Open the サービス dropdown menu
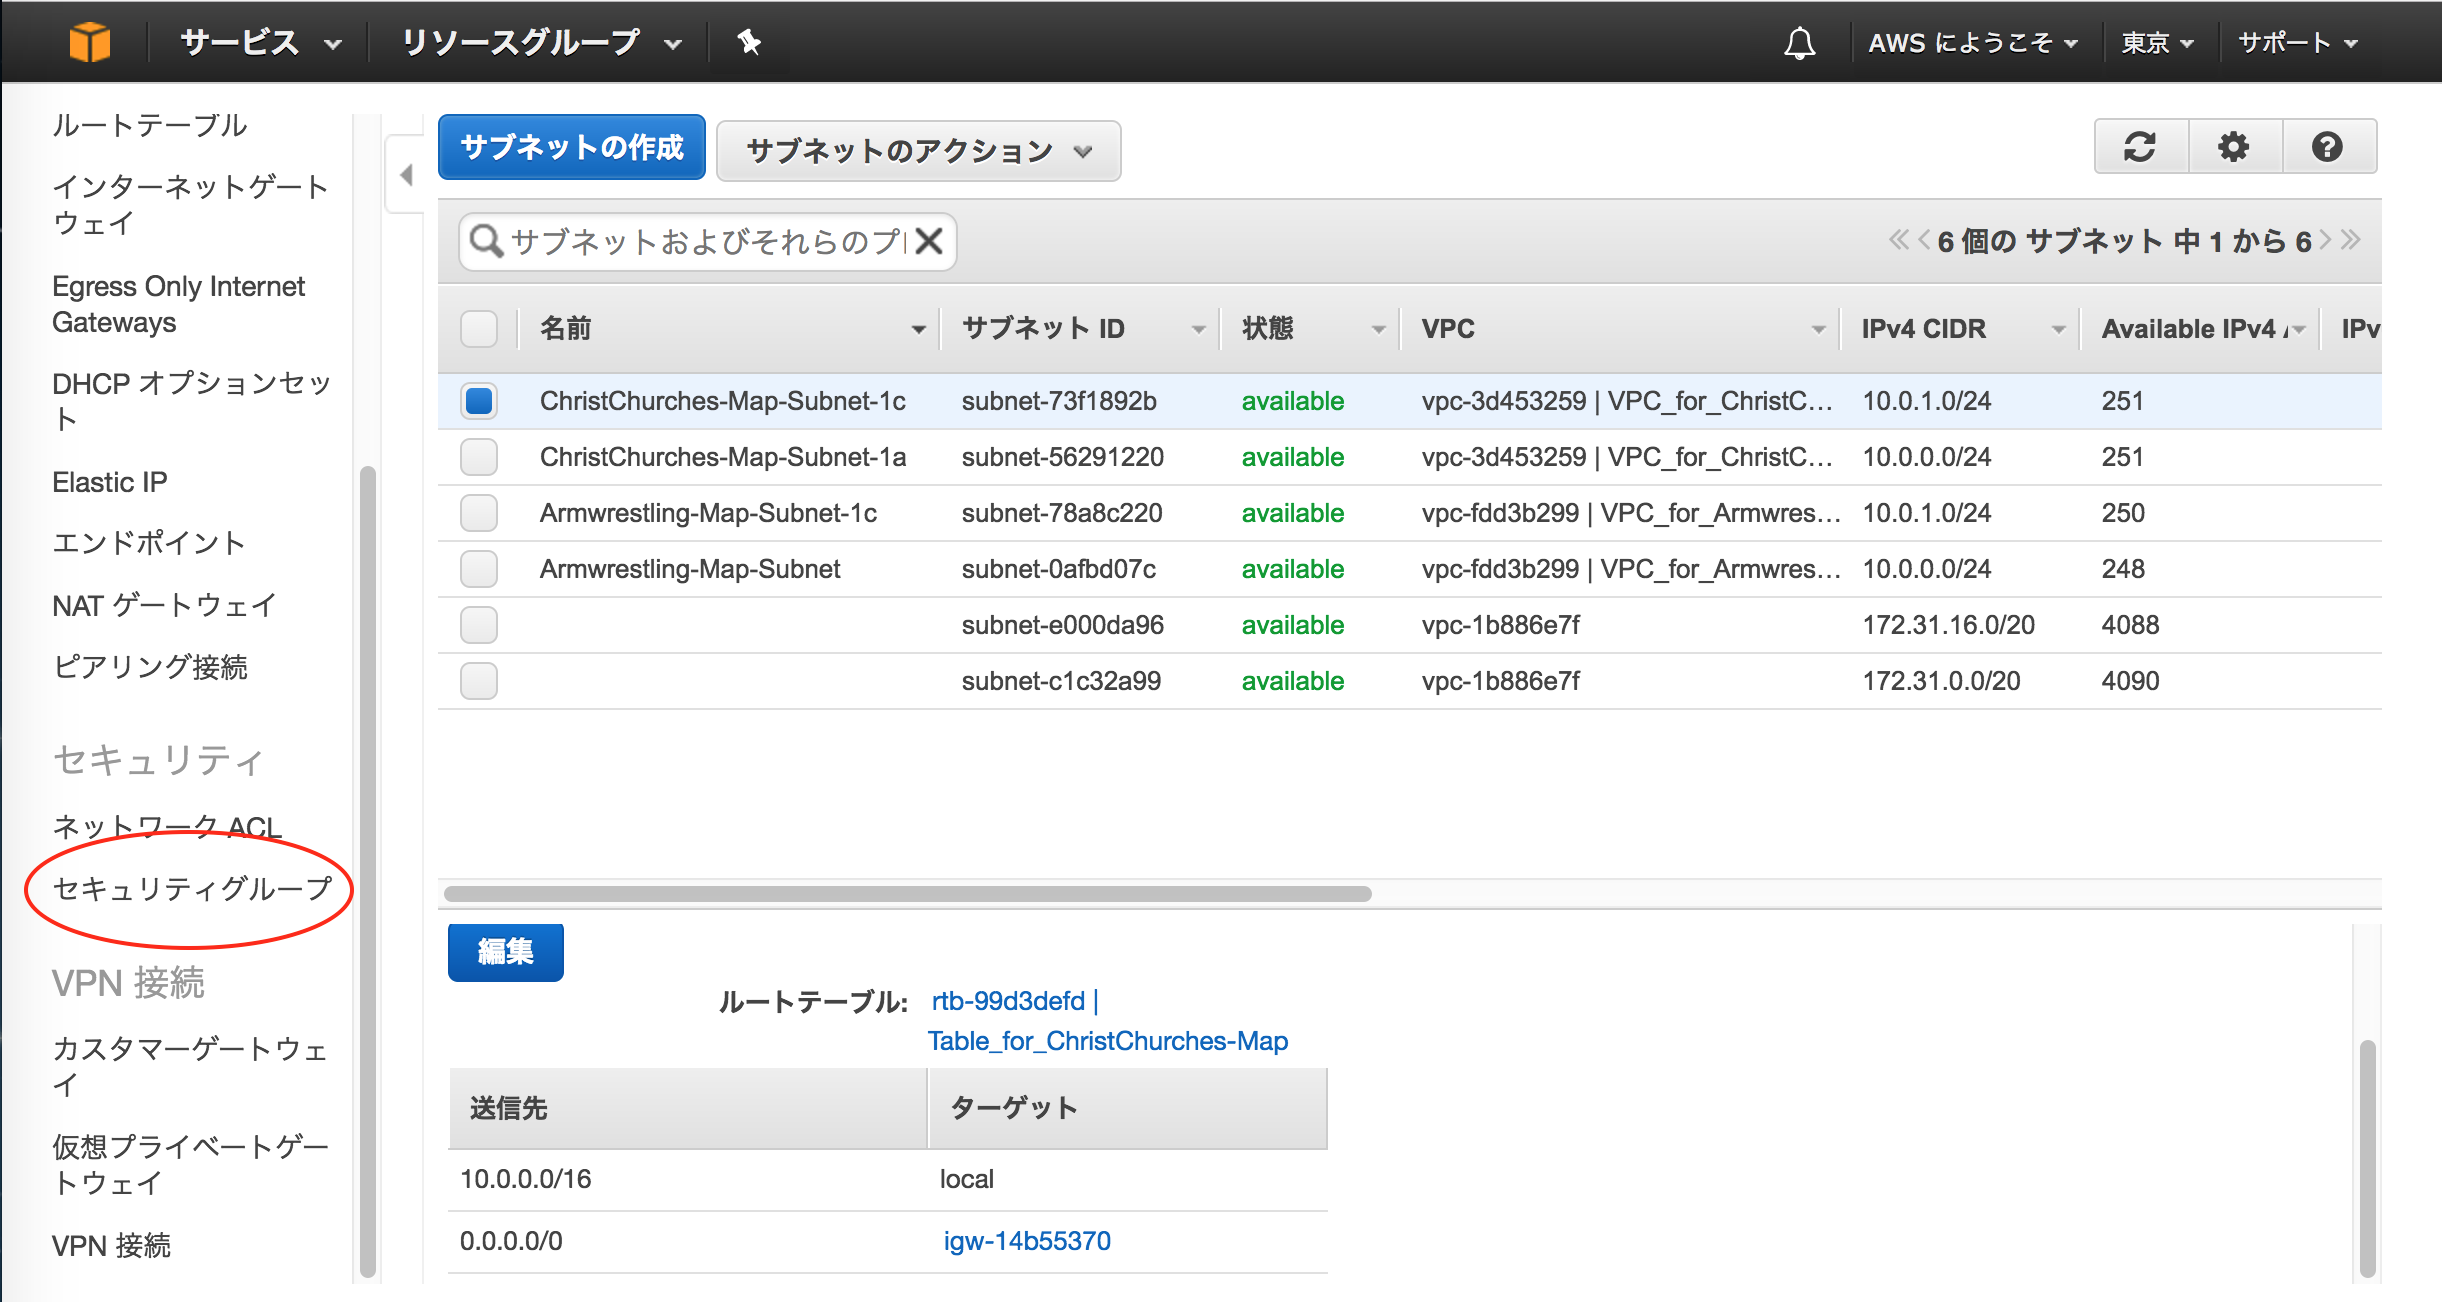The image size is (2442, 1302). (261, 43)
